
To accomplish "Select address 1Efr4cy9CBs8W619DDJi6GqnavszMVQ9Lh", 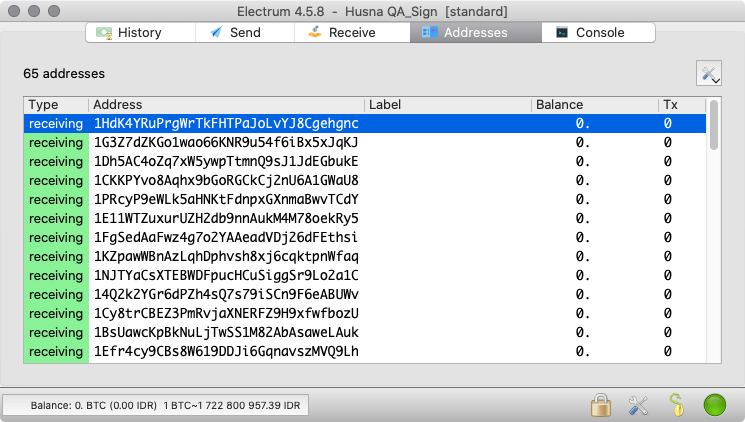I will (226, 352).
